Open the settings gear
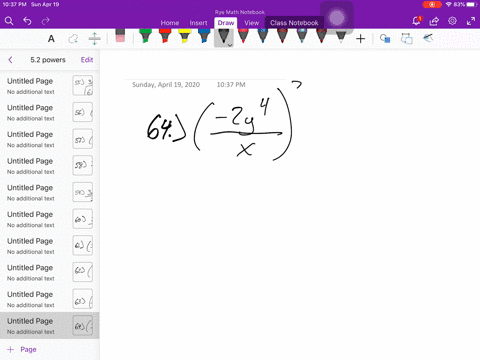 pos(452,21)
